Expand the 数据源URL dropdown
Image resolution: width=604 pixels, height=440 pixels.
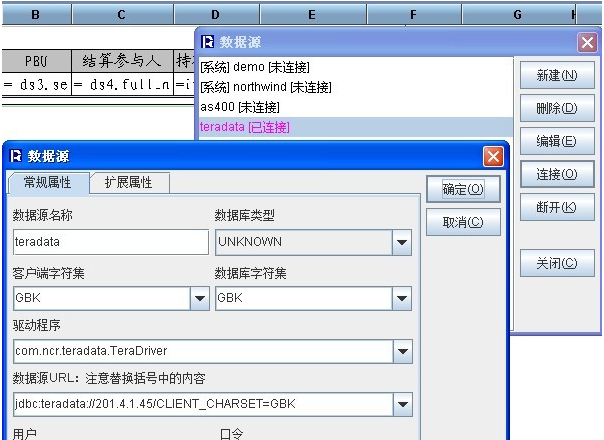click(x=403, y=404)
